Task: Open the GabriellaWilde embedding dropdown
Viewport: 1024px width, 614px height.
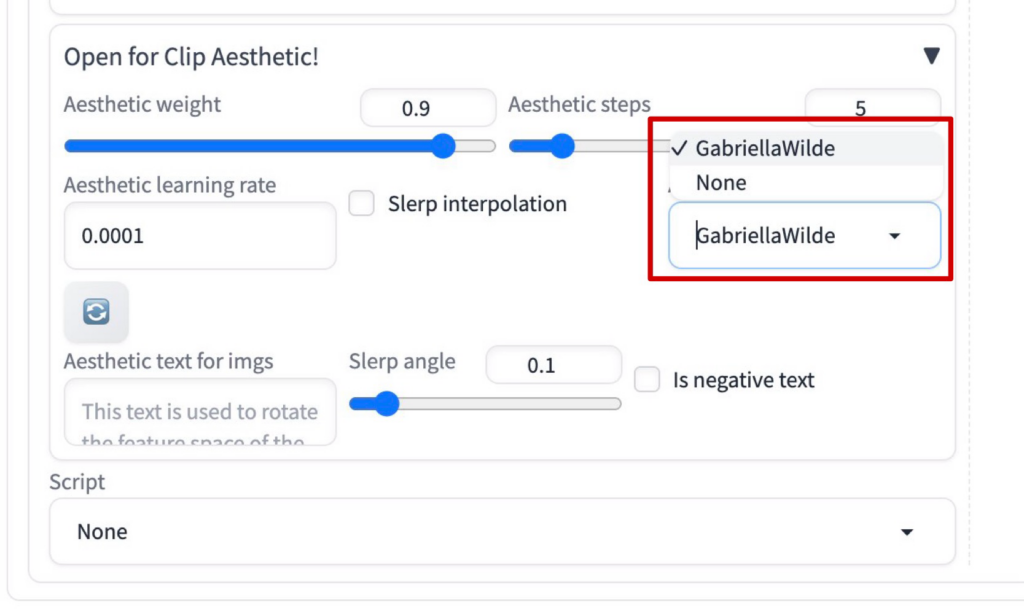Action: pos(804,236)
